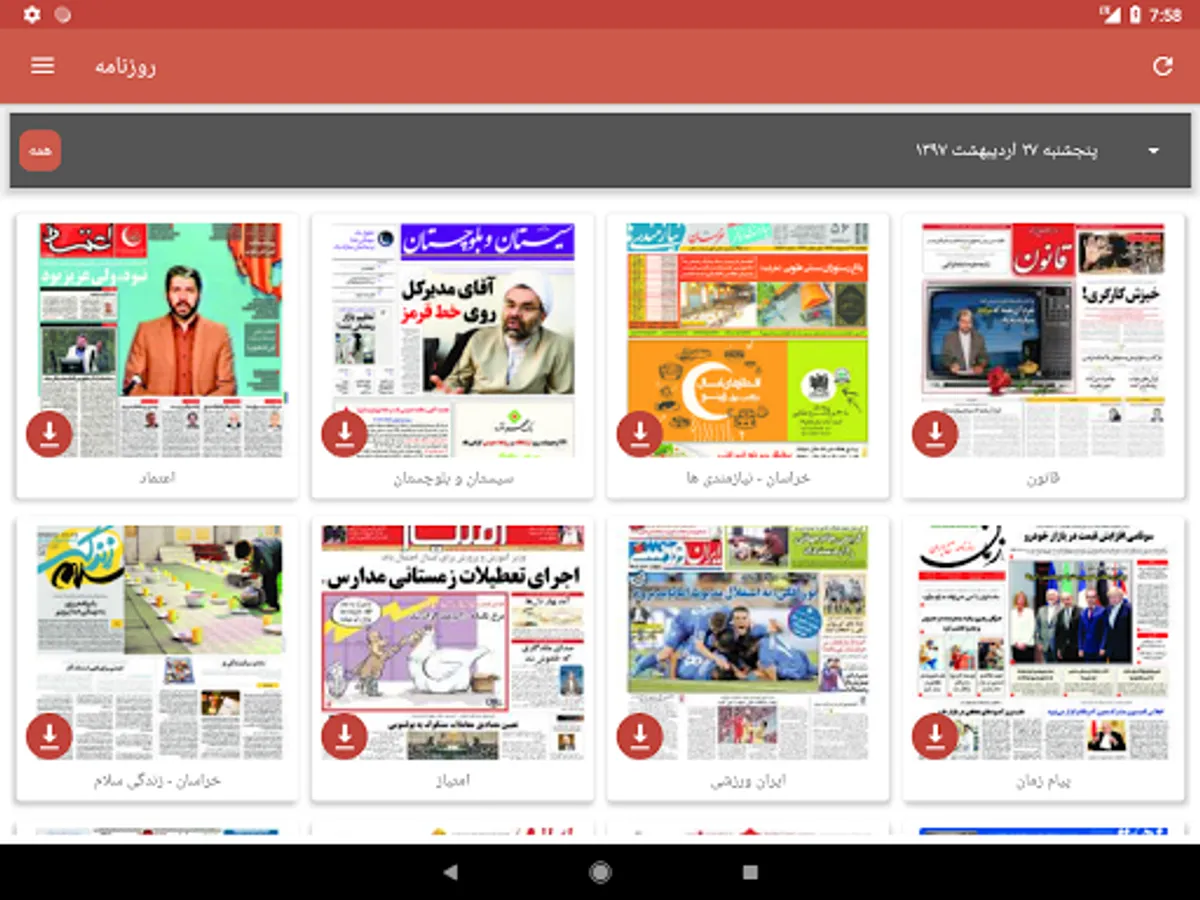Tap the battery icon in status bar
Image resolution: width=1200 pixels, height=900 pixels.
pos(1135,14)
